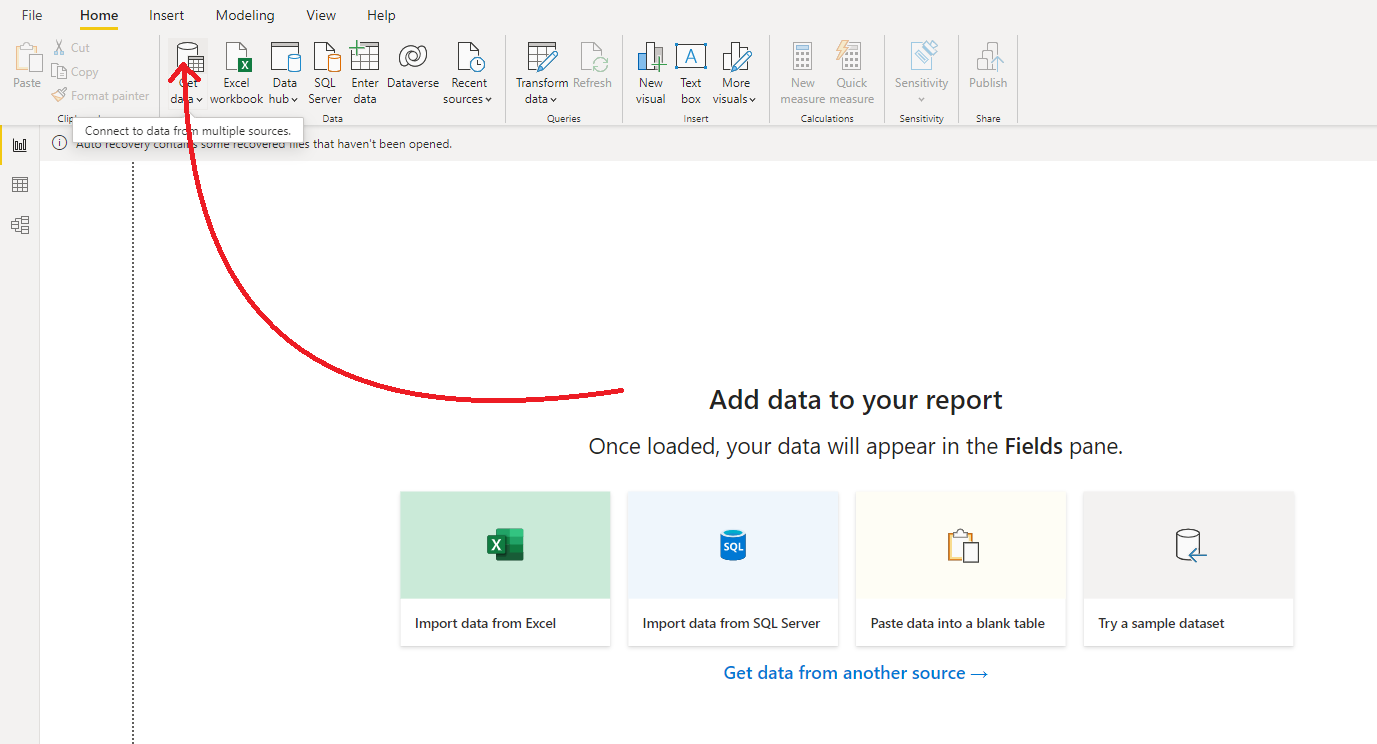Select the Enter data icon
The height and width of the screenshot is (744, 1377).
365,58
